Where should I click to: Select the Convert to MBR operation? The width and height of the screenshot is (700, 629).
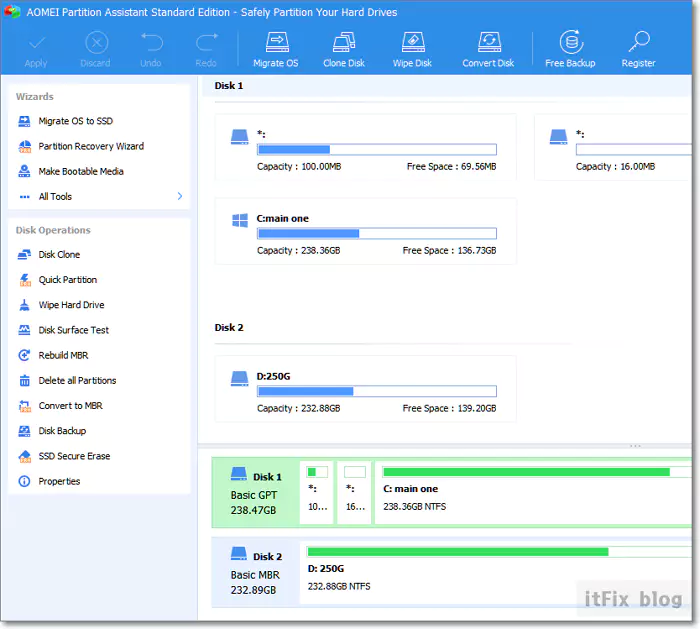click(71, 406)
